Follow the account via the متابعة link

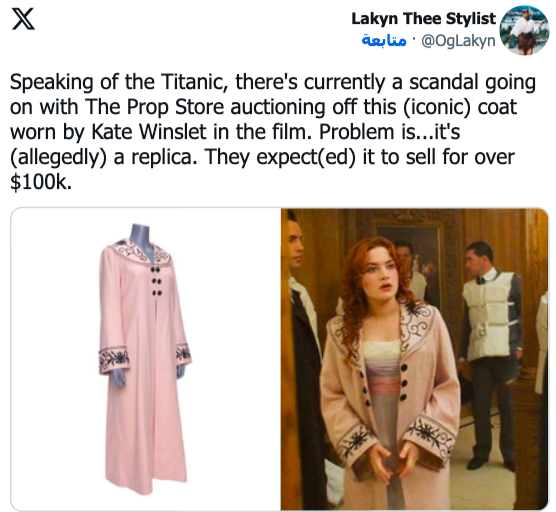click(x=384, y=41)
